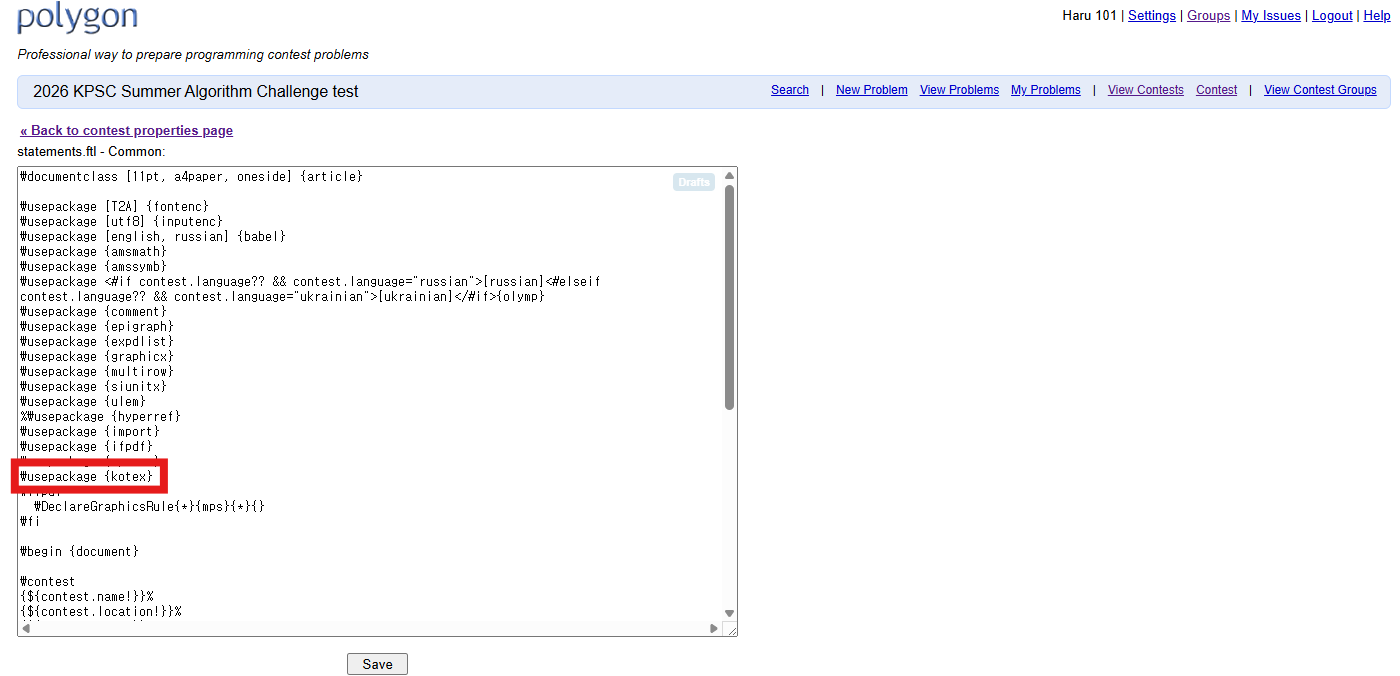Click the \usepackage {ulem} line

pyautogui.click(x=83, y=402)
